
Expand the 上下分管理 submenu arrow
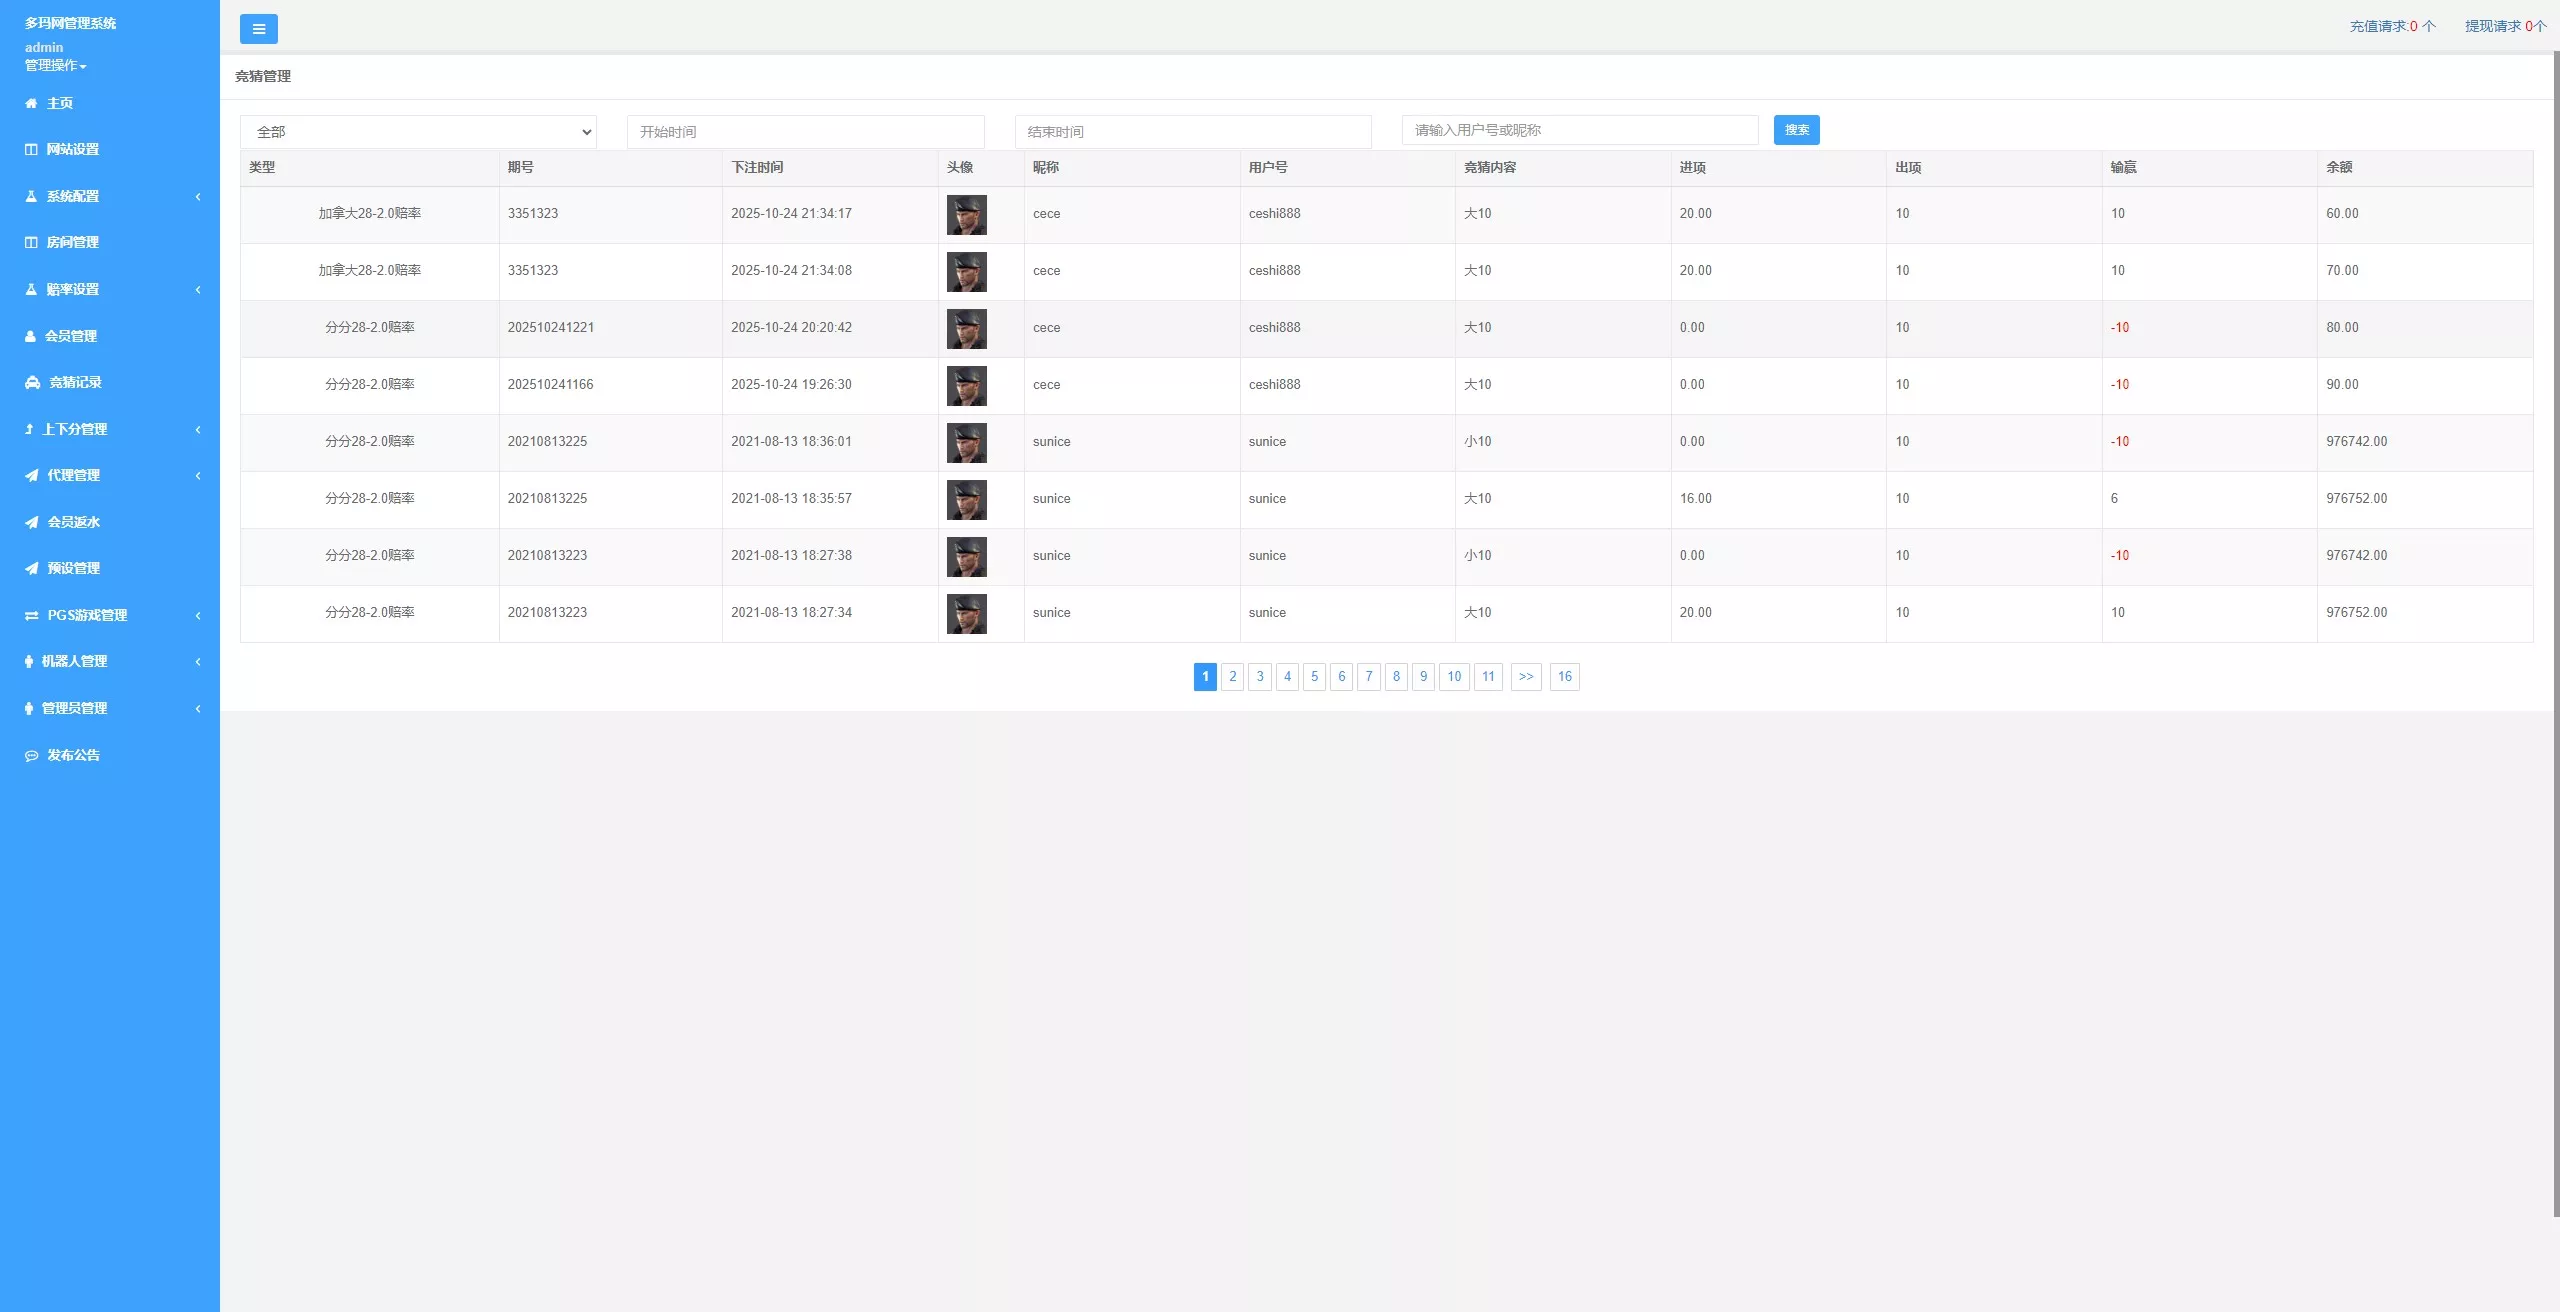(198, 429)
